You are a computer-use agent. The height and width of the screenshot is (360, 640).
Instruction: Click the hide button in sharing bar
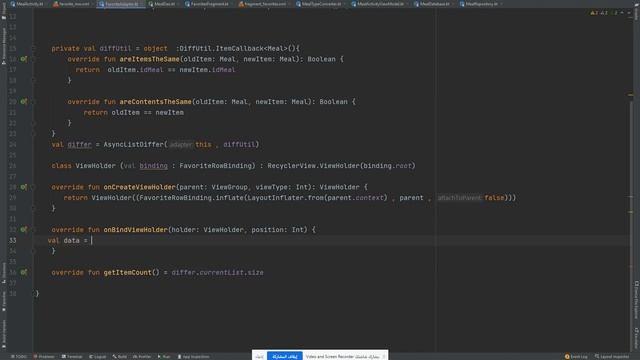point(260,356)
